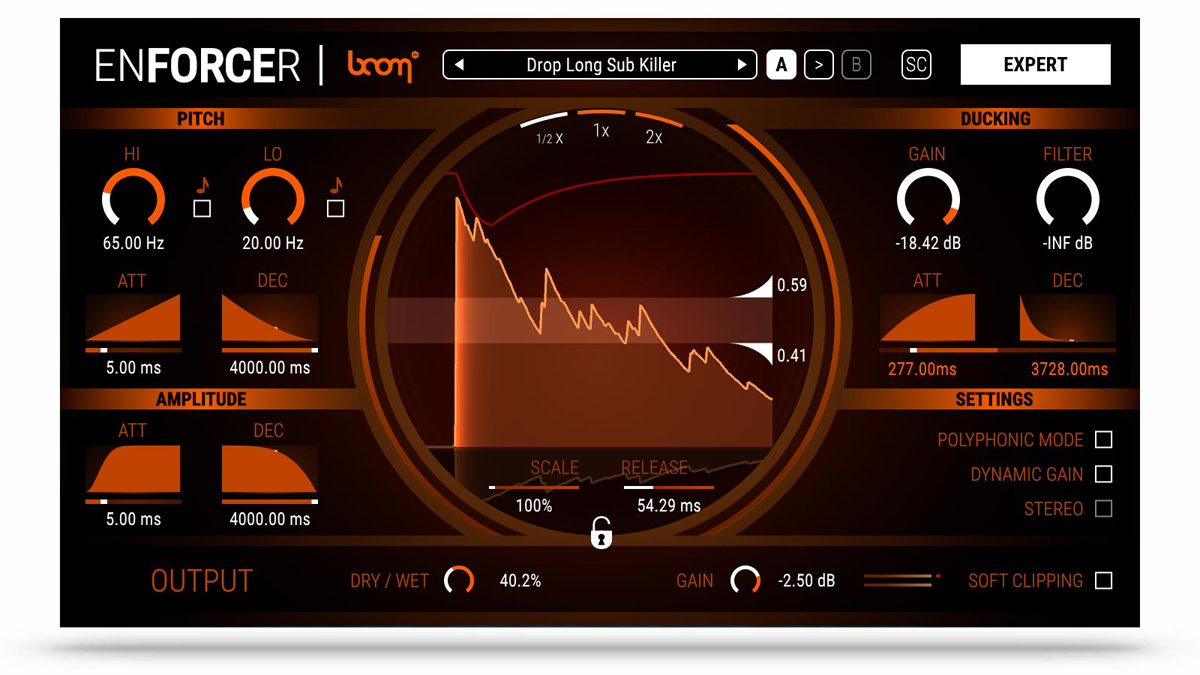The image size is (1200, 675).
Task: Click the SC sidechain button
Action: pos(915,64)
